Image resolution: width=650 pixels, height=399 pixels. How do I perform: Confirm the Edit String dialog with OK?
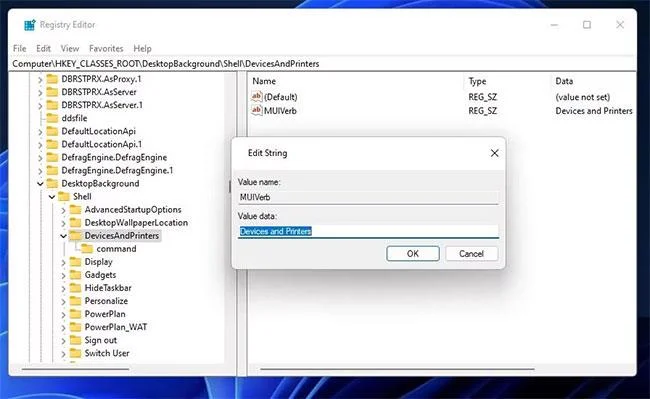pos(413,254)
